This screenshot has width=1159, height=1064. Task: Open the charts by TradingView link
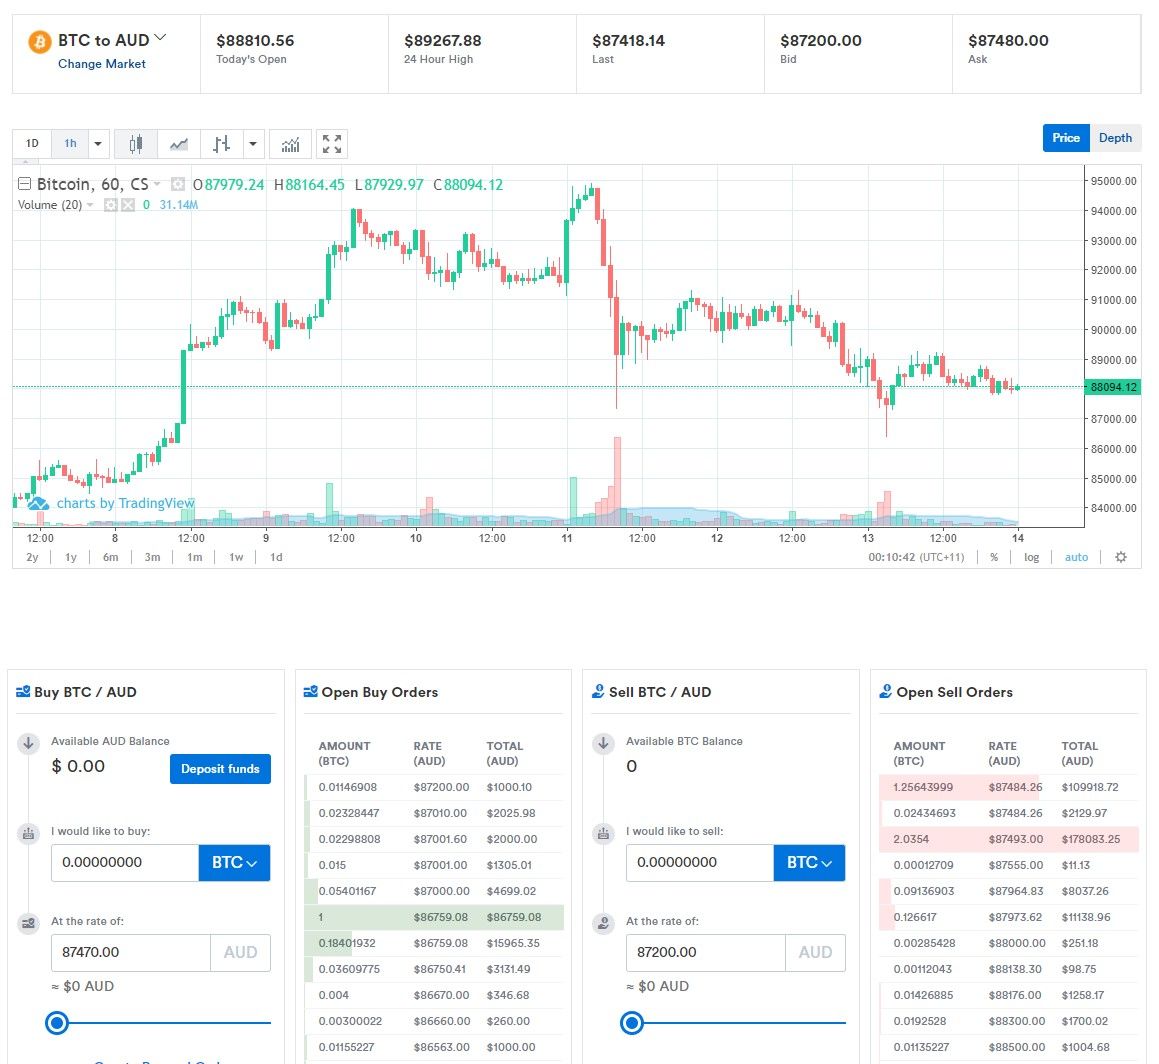[126, 504]
